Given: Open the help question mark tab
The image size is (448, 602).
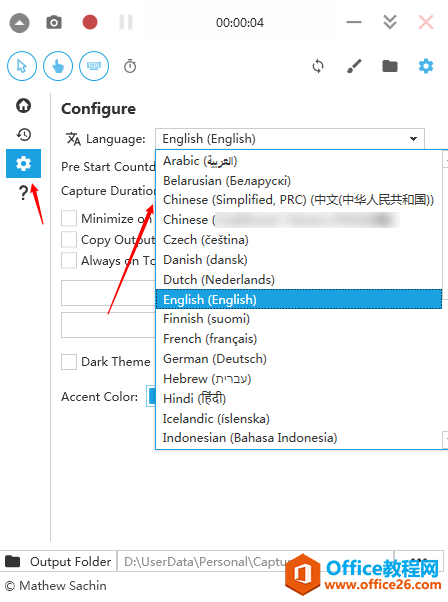Looking at the screenshot, I should pos(23,192).
